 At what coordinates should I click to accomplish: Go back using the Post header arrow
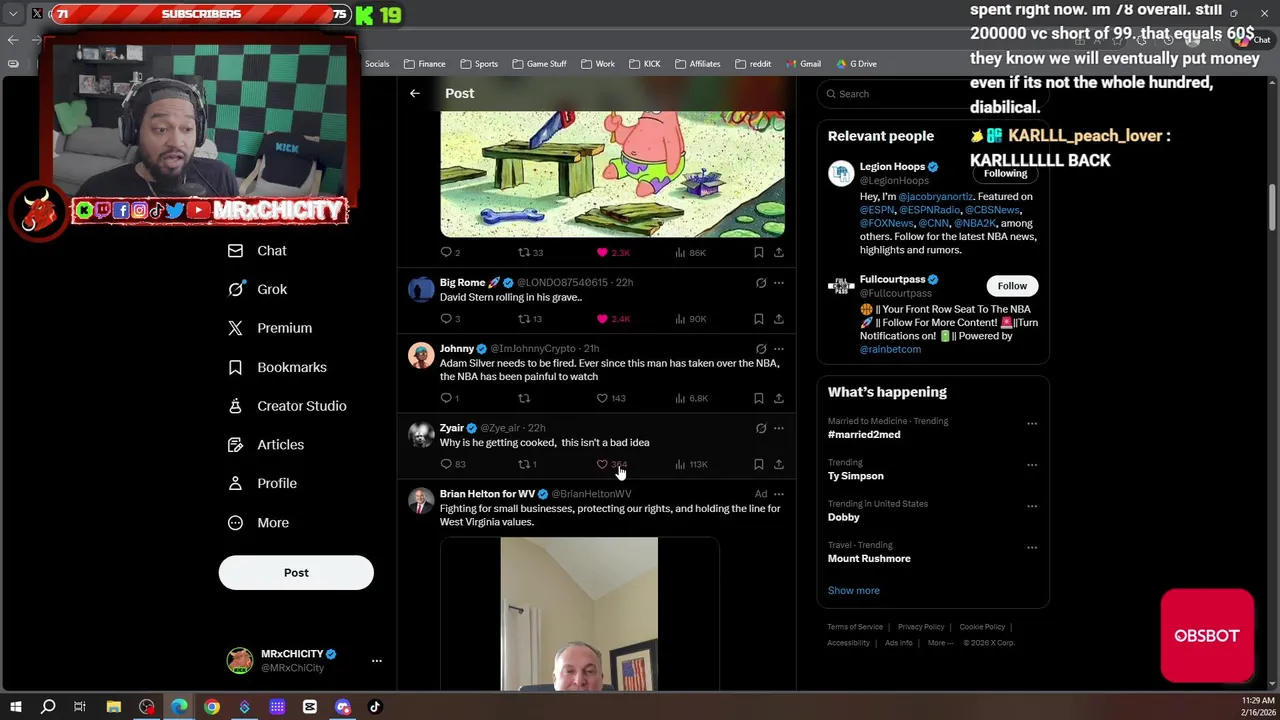(414, 93)
